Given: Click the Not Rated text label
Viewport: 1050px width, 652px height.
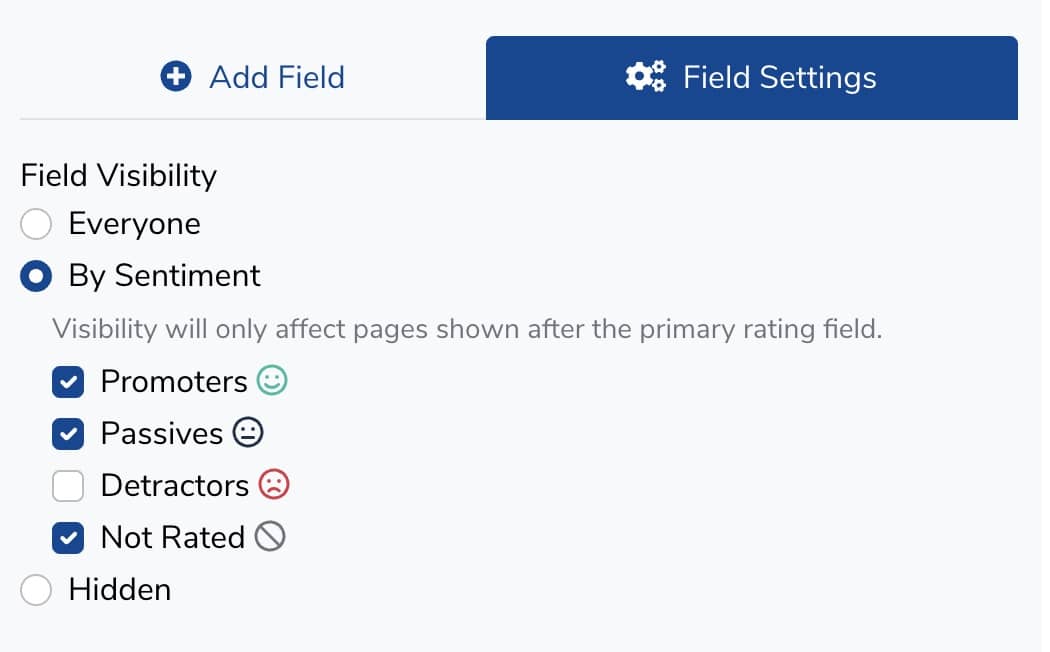Looking at the screenshot, I should (173, 537).
